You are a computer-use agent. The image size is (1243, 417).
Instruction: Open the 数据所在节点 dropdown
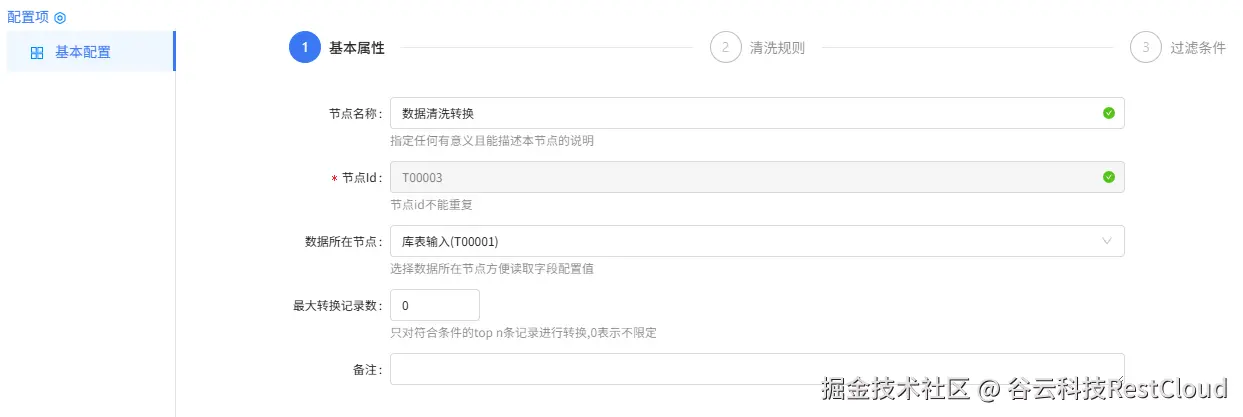pos(757,241)
